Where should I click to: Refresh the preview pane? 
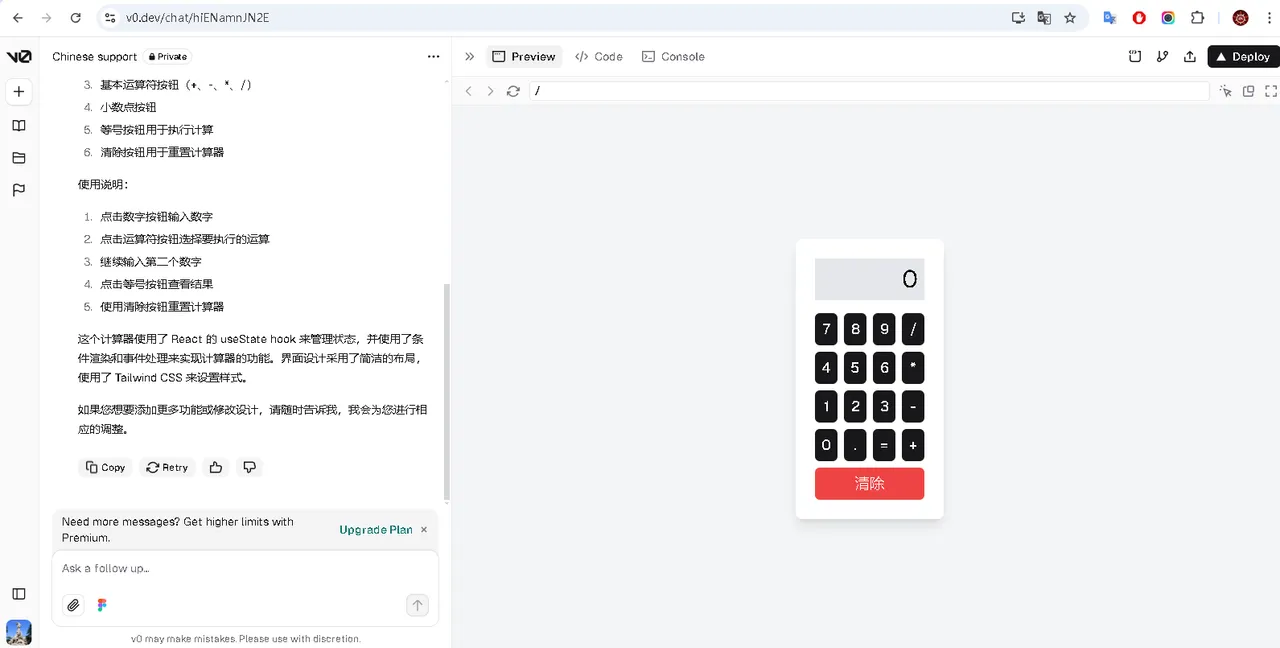coord(513,91)
